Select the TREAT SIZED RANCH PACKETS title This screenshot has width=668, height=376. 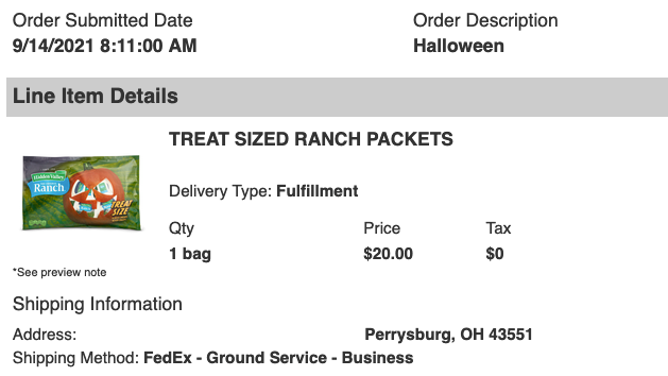pyautogui.click(x=311, y=139)
